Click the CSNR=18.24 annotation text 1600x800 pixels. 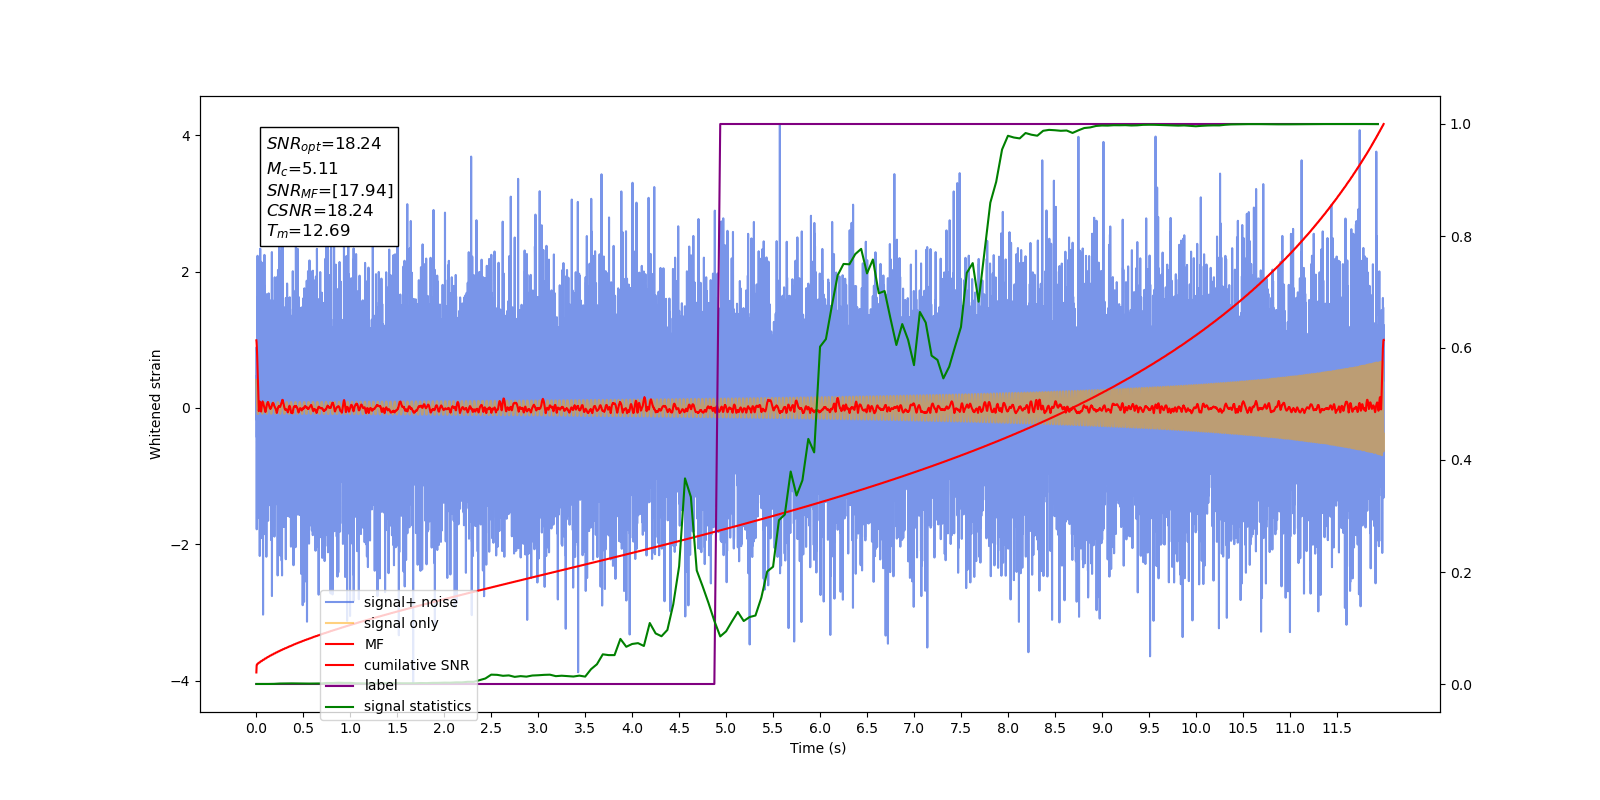pyautogui.click(x=320, y=211)
